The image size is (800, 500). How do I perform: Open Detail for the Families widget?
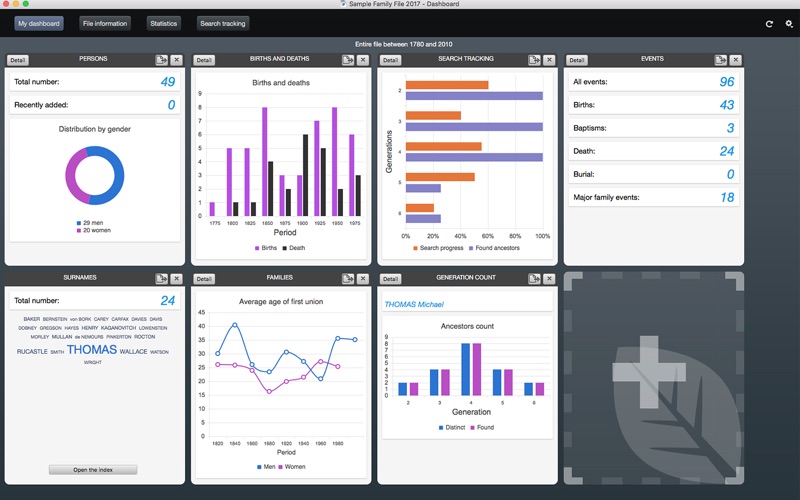(x=204, y=279)
